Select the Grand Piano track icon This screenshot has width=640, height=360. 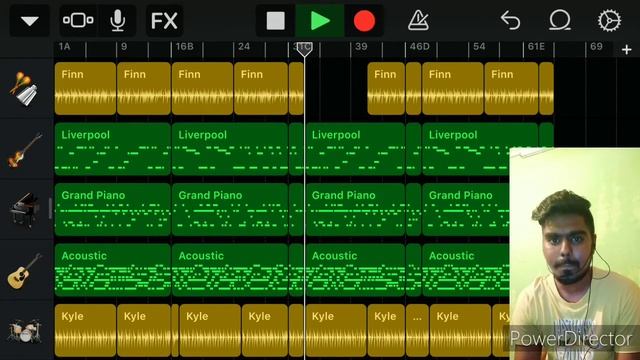click(25, 210)
